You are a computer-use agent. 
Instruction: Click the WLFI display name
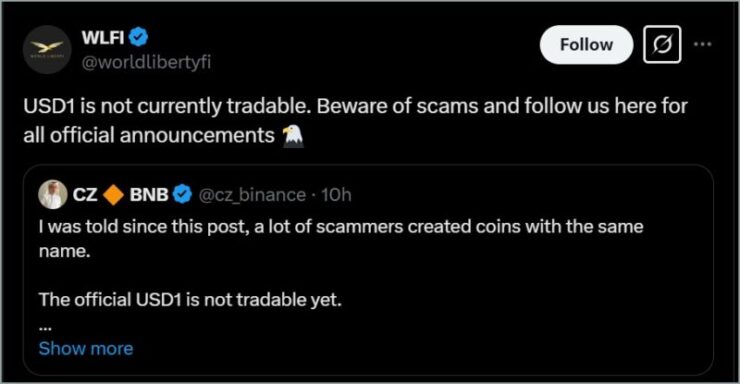(x=103, y=37)
